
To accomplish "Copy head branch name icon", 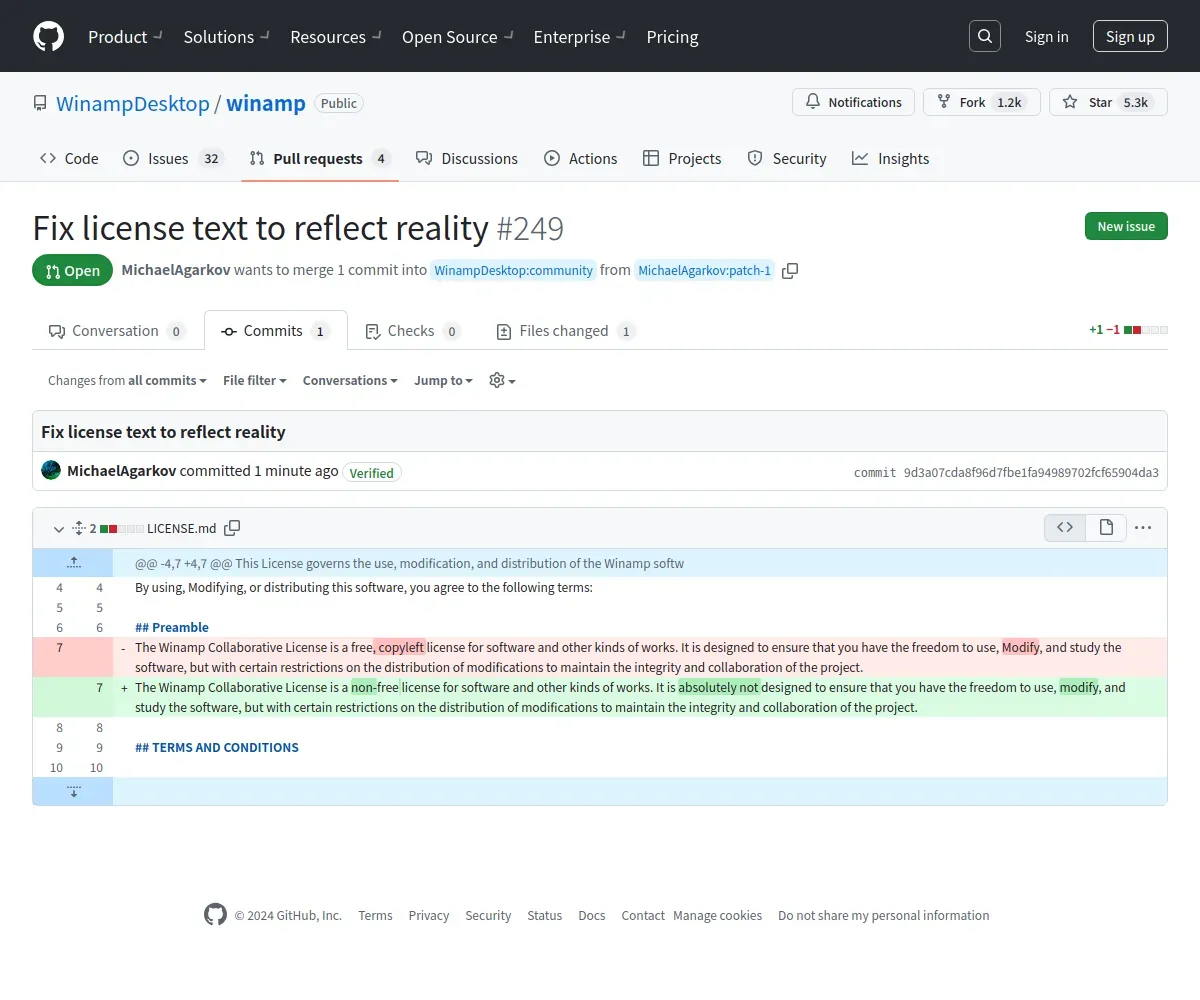I will pos(790,270).
